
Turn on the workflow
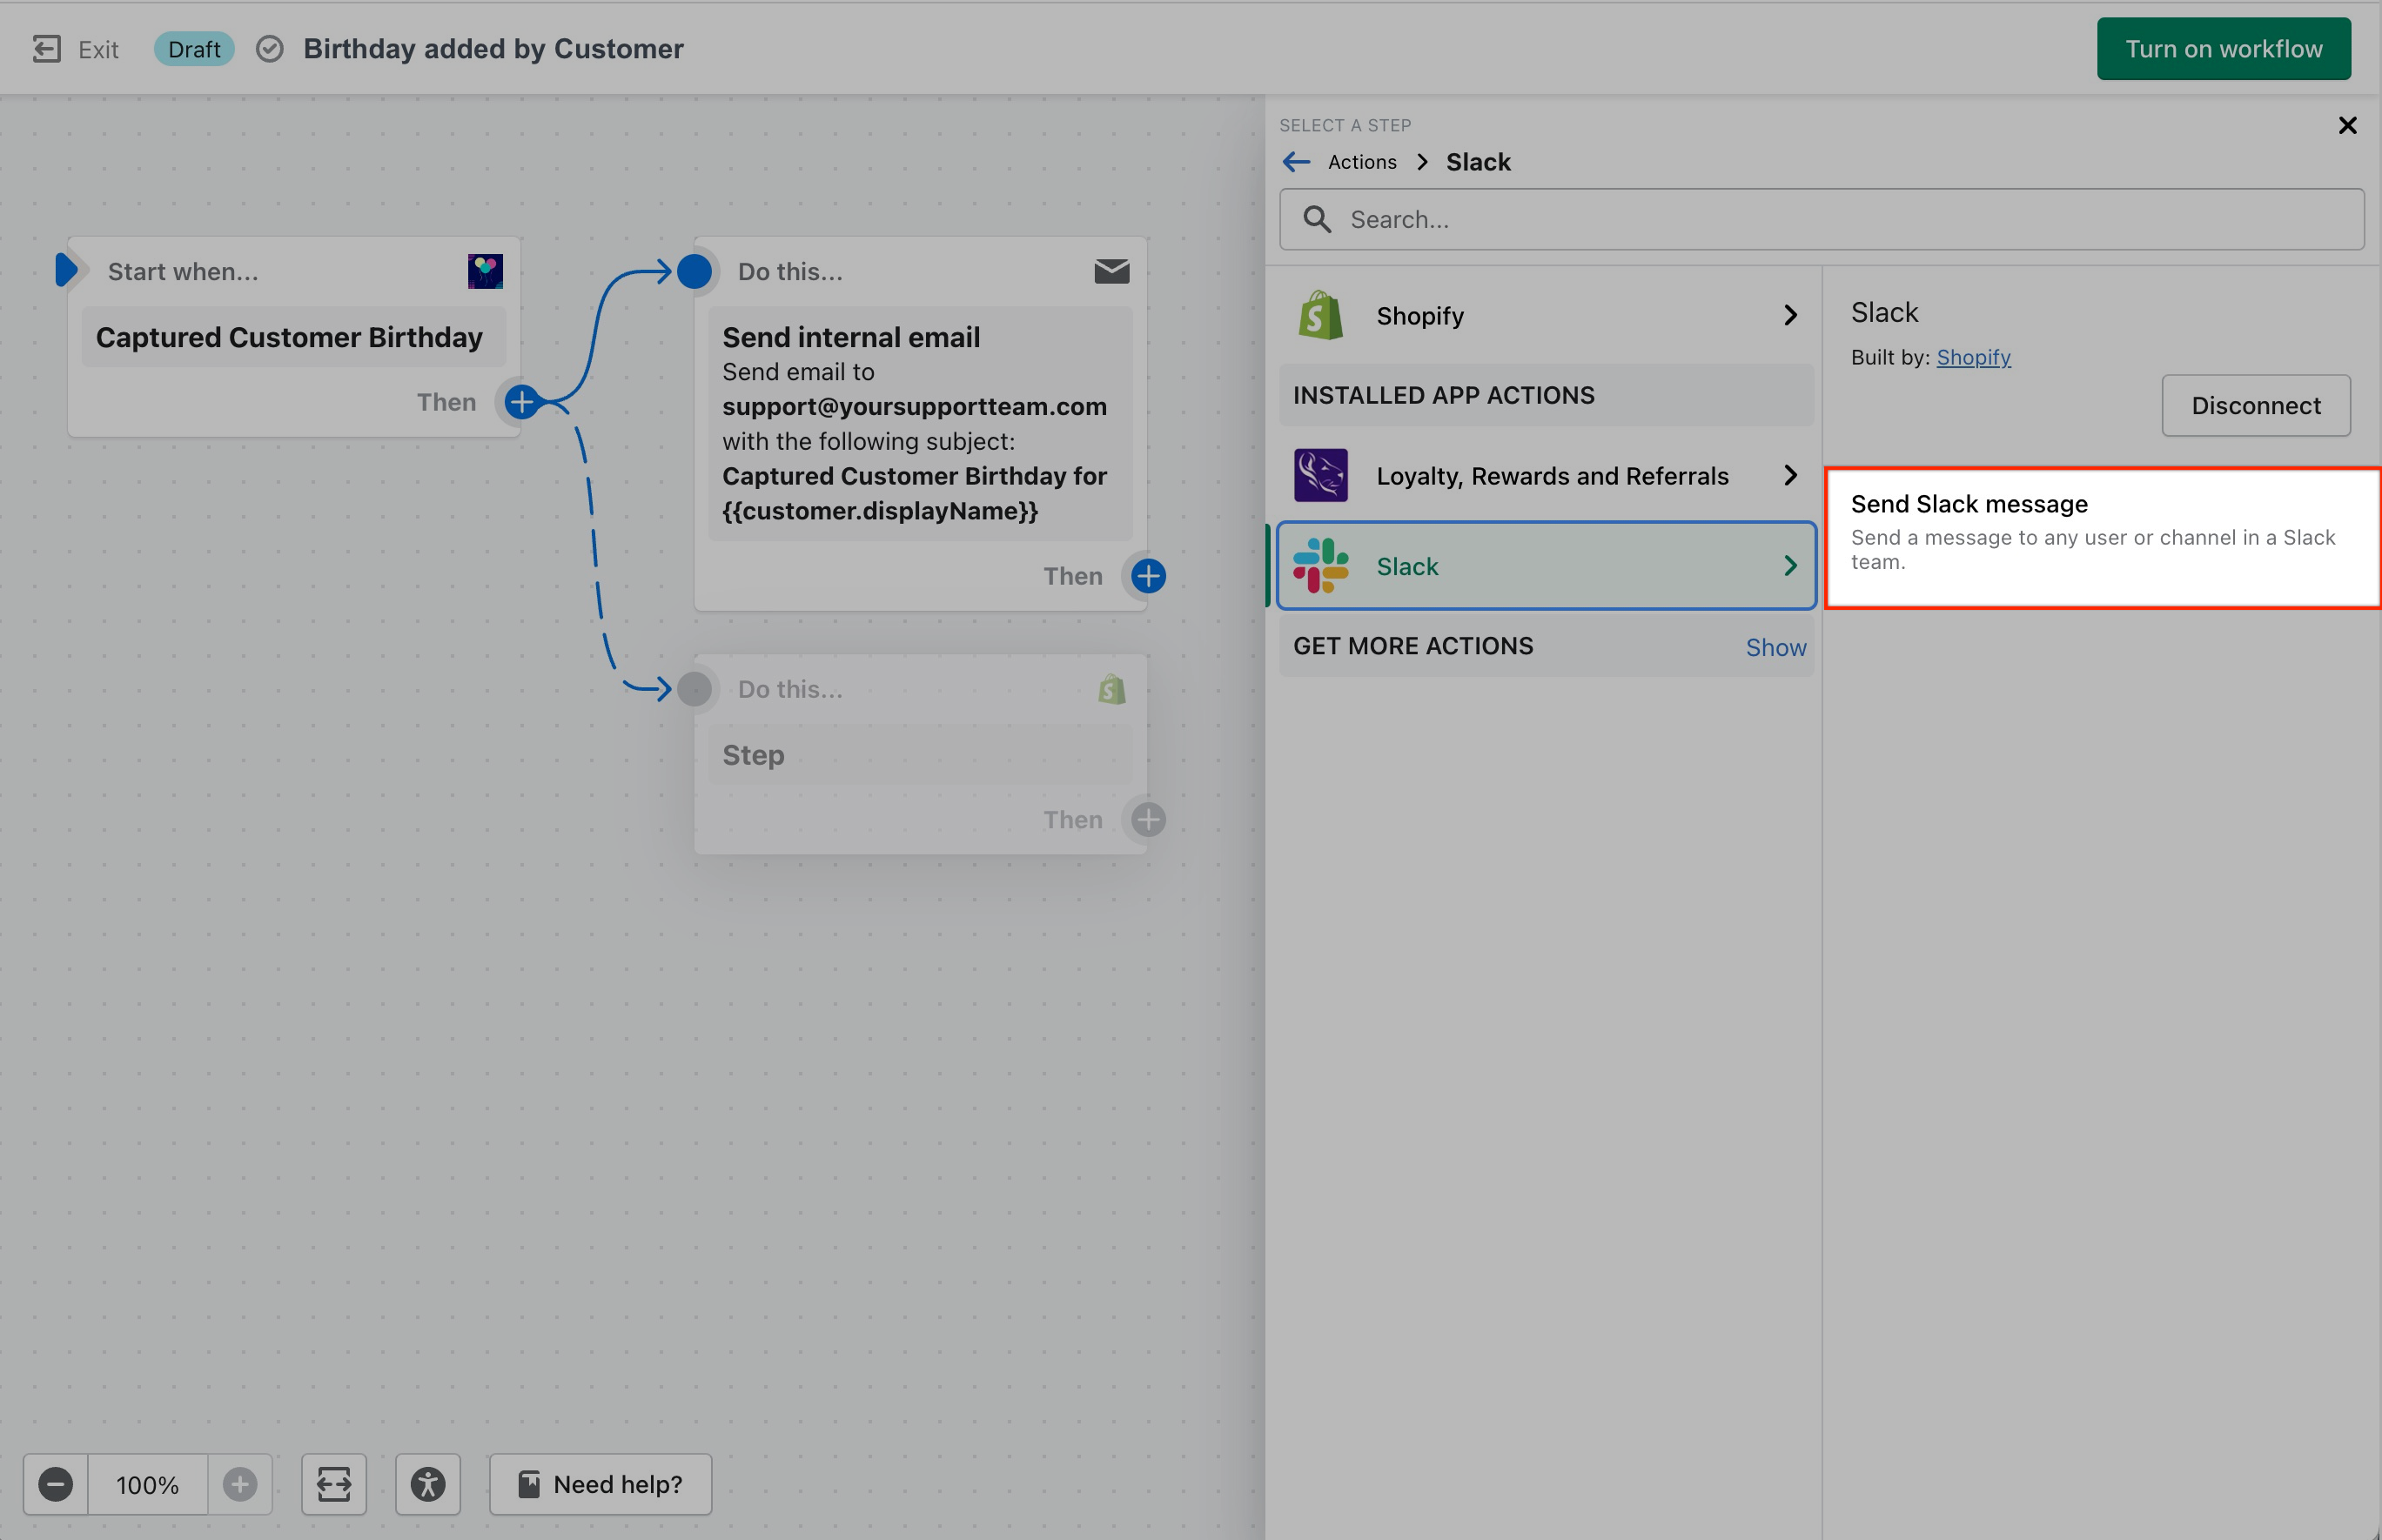[x=2223, y=49]
